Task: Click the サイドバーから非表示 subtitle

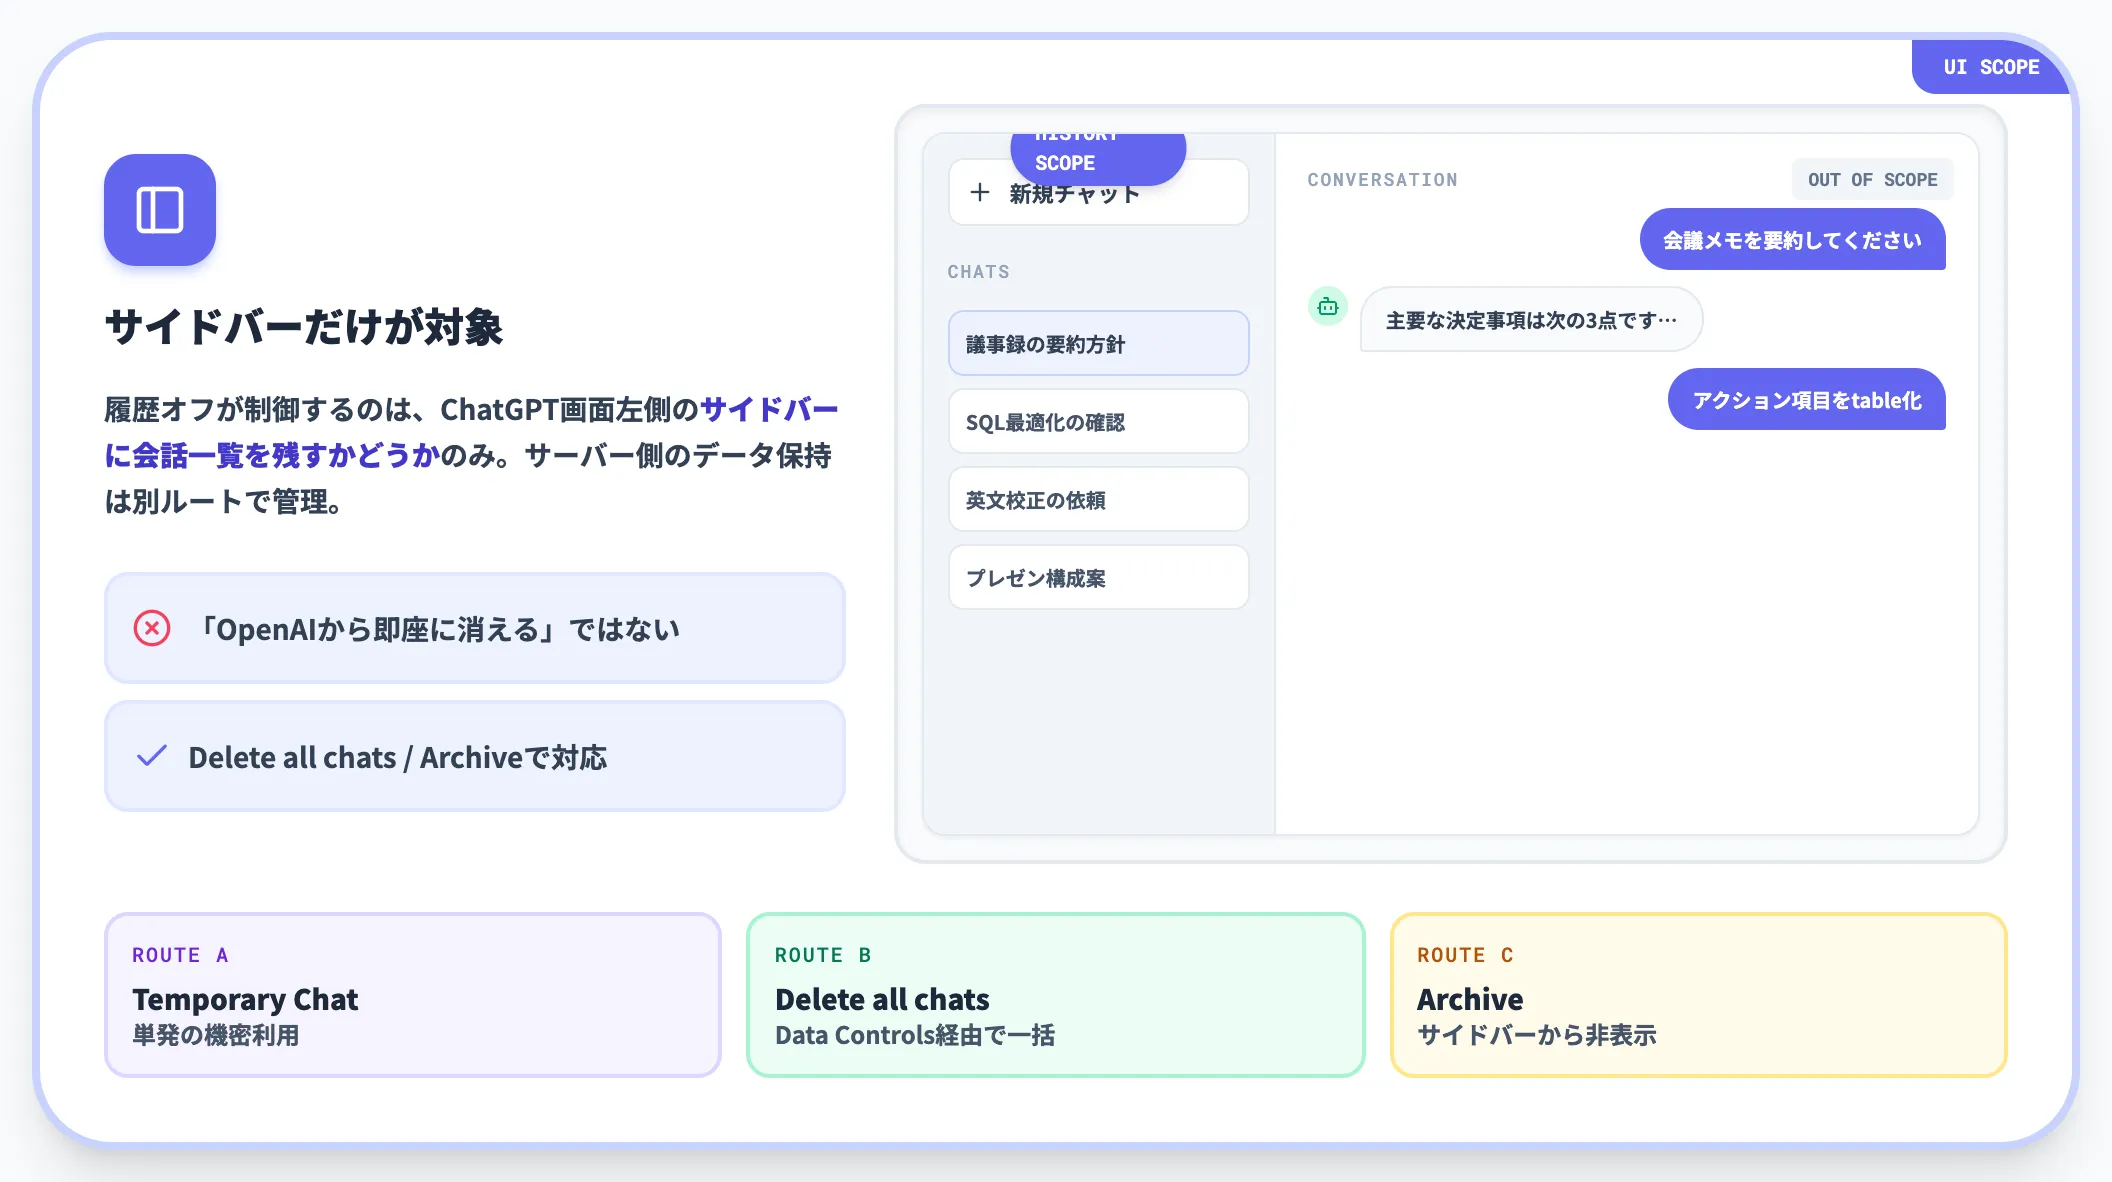Action: pos(1537,1035)
